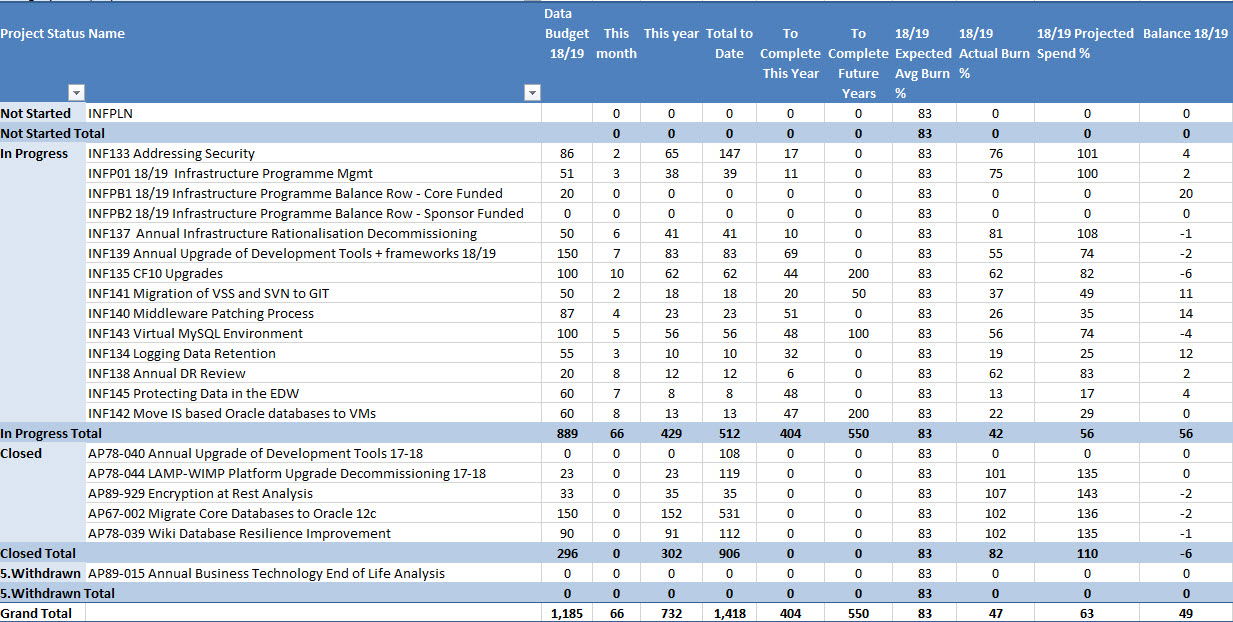1233x622 pixels.
Task: Click AP89-929 actual burn value 107
Action: click(x=995, y=493)
